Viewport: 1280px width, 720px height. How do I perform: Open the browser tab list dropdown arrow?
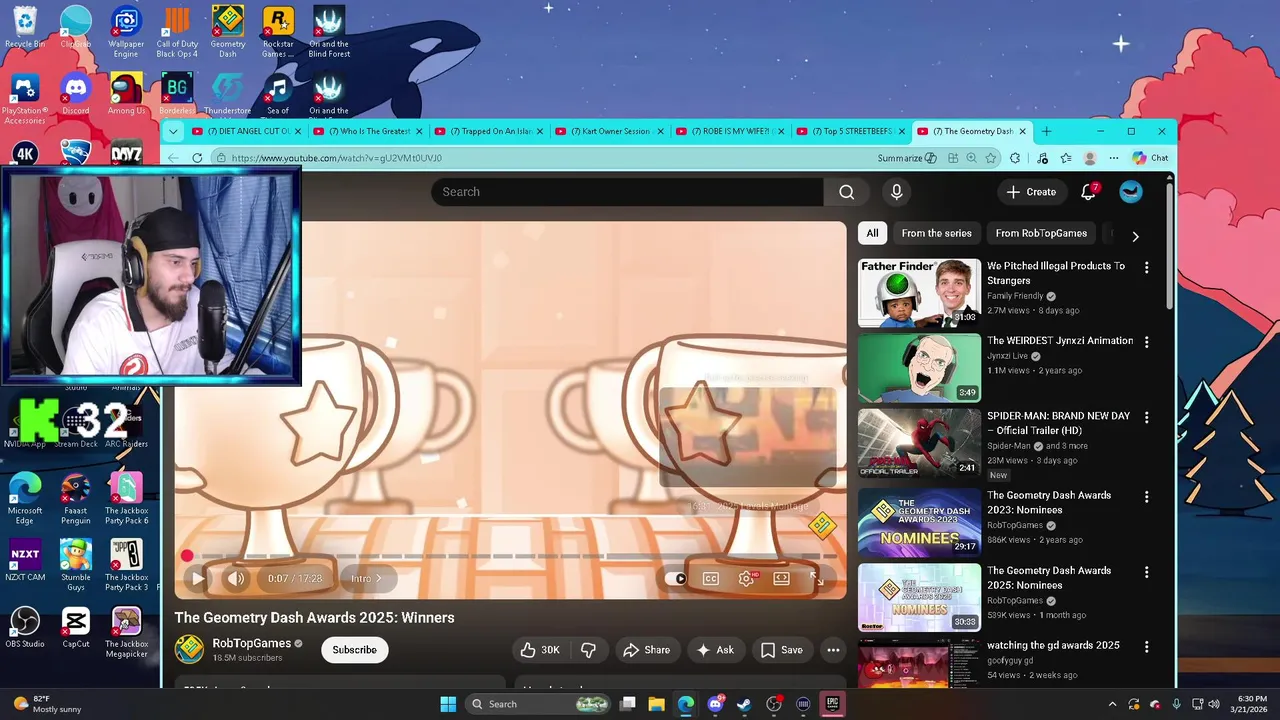coord(173,131)
